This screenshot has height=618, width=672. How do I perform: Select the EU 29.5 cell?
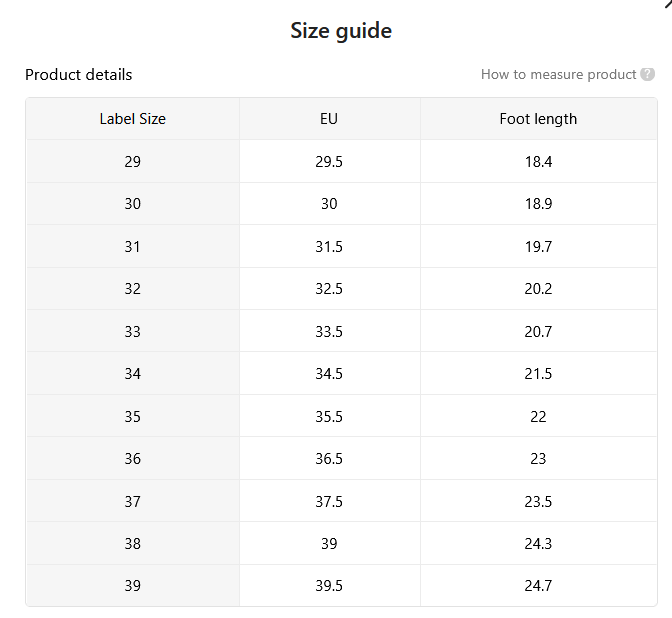click(329, 162)
